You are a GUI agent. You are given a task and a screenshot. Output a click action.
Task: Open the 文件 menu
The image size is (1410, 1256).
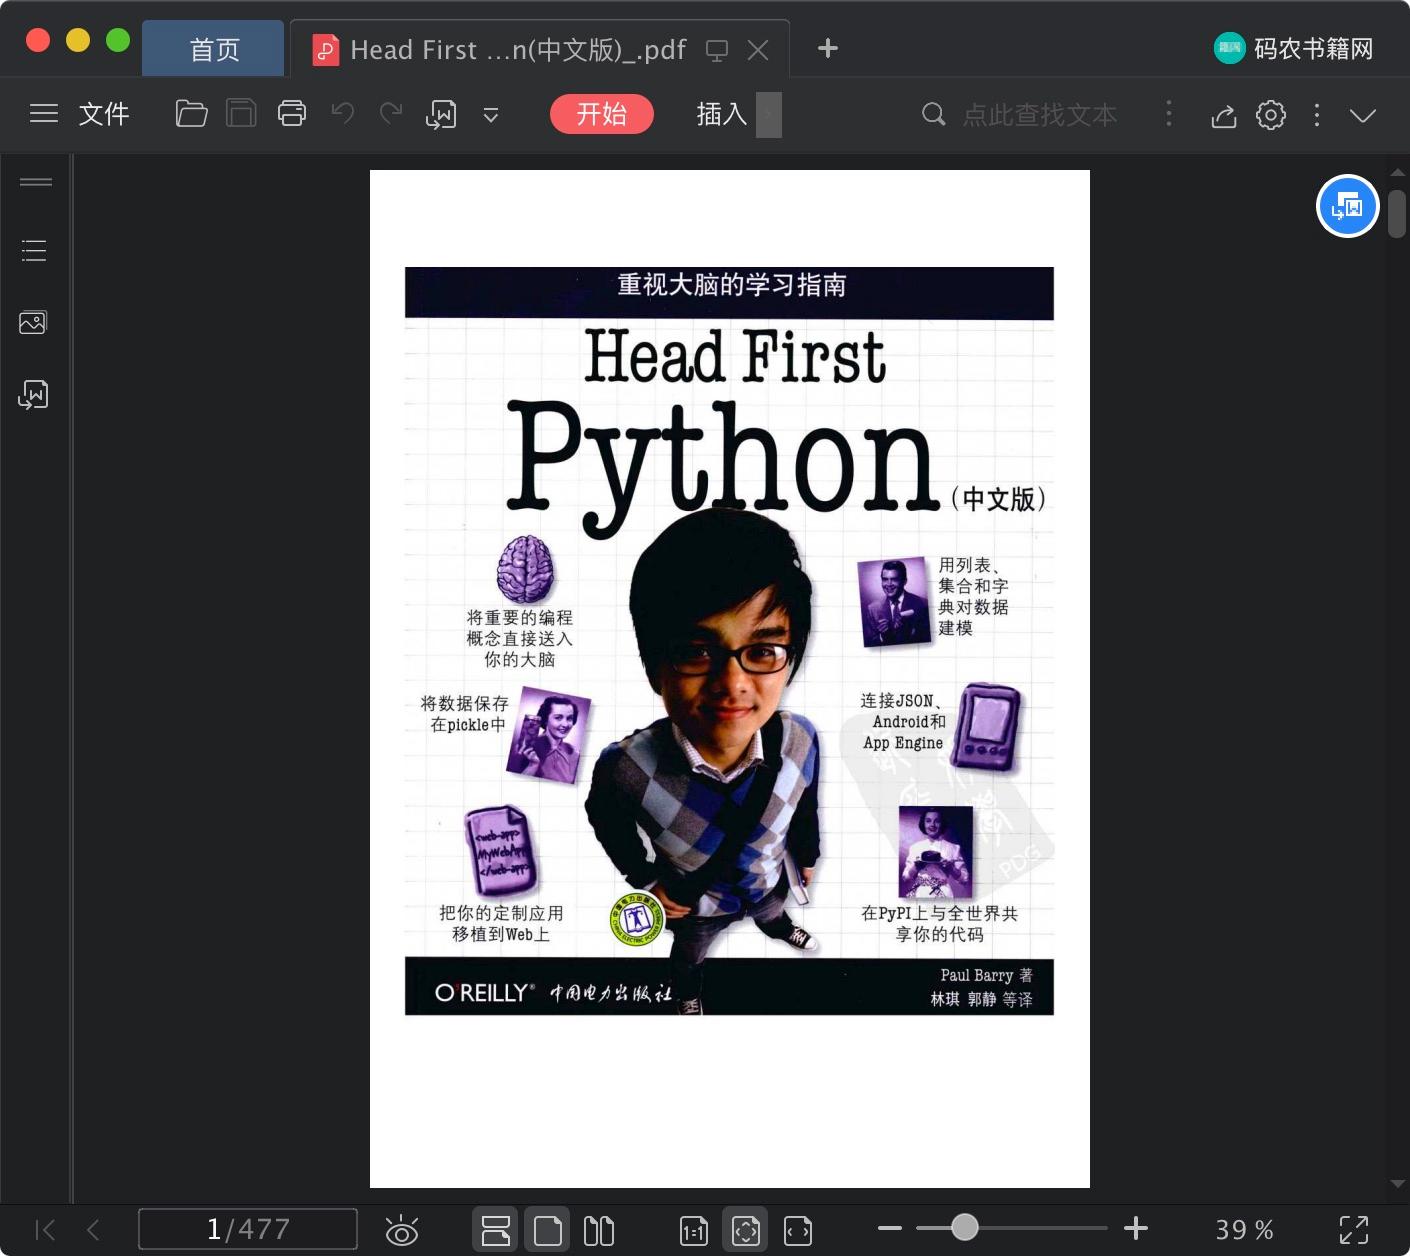104,114
